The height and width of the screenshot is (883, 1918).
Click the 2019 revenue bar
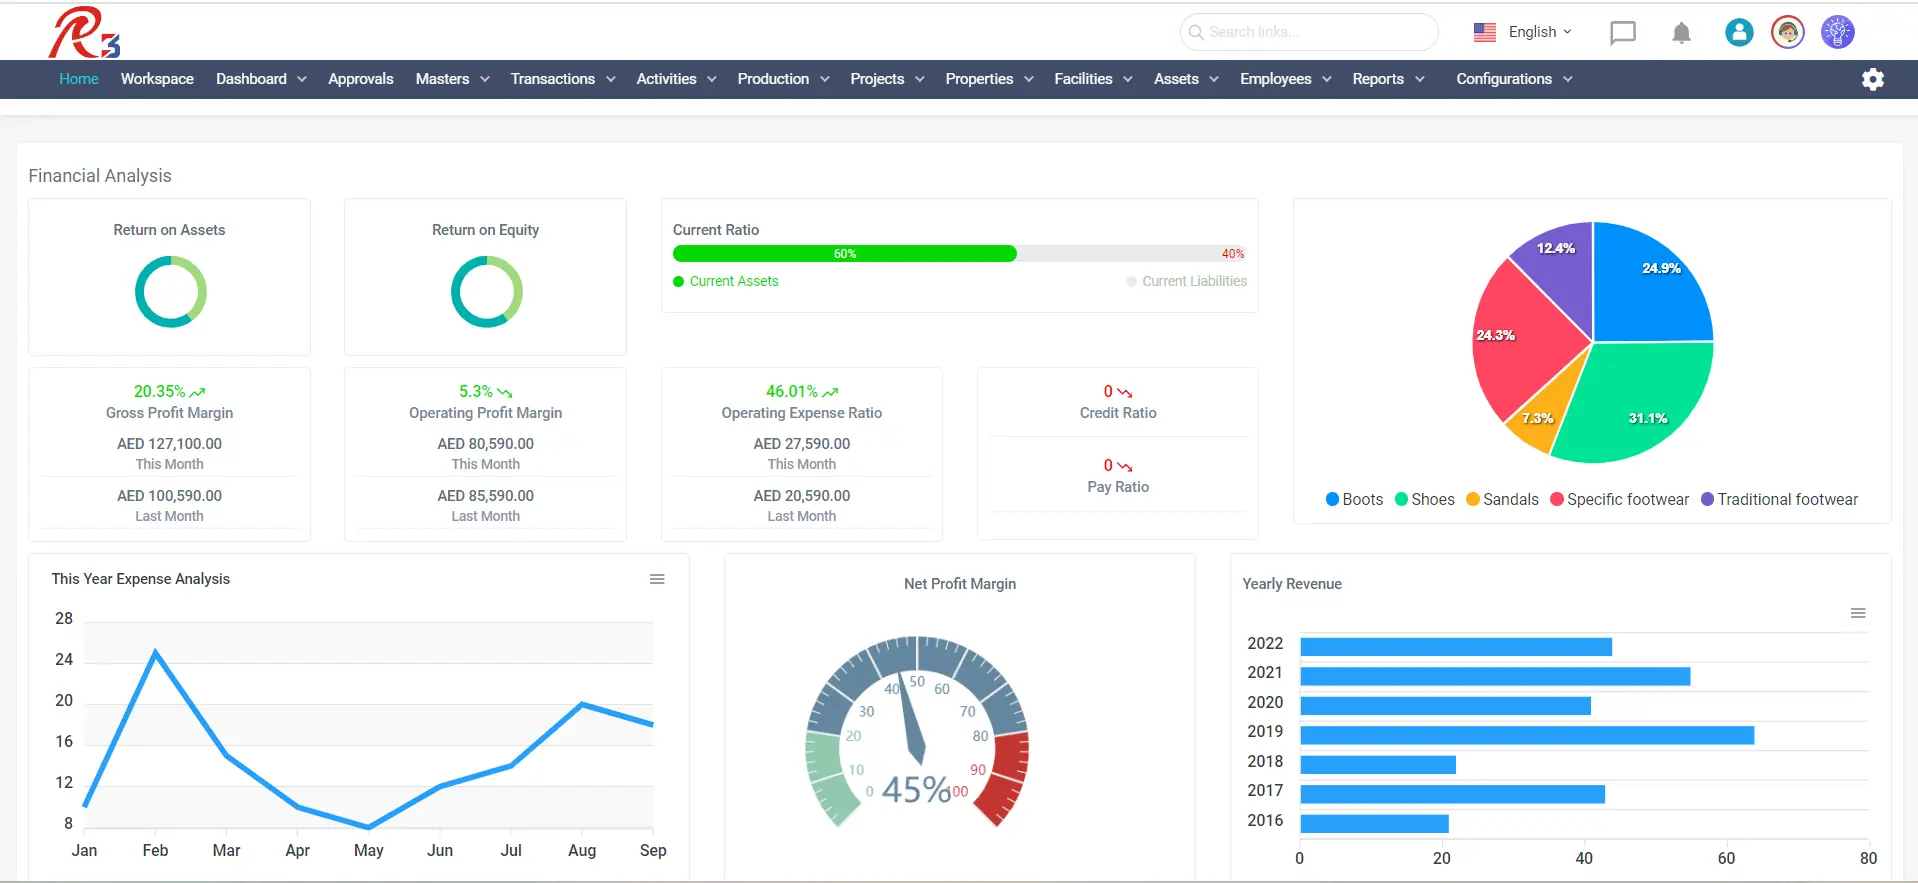[x=1527, y=735]
